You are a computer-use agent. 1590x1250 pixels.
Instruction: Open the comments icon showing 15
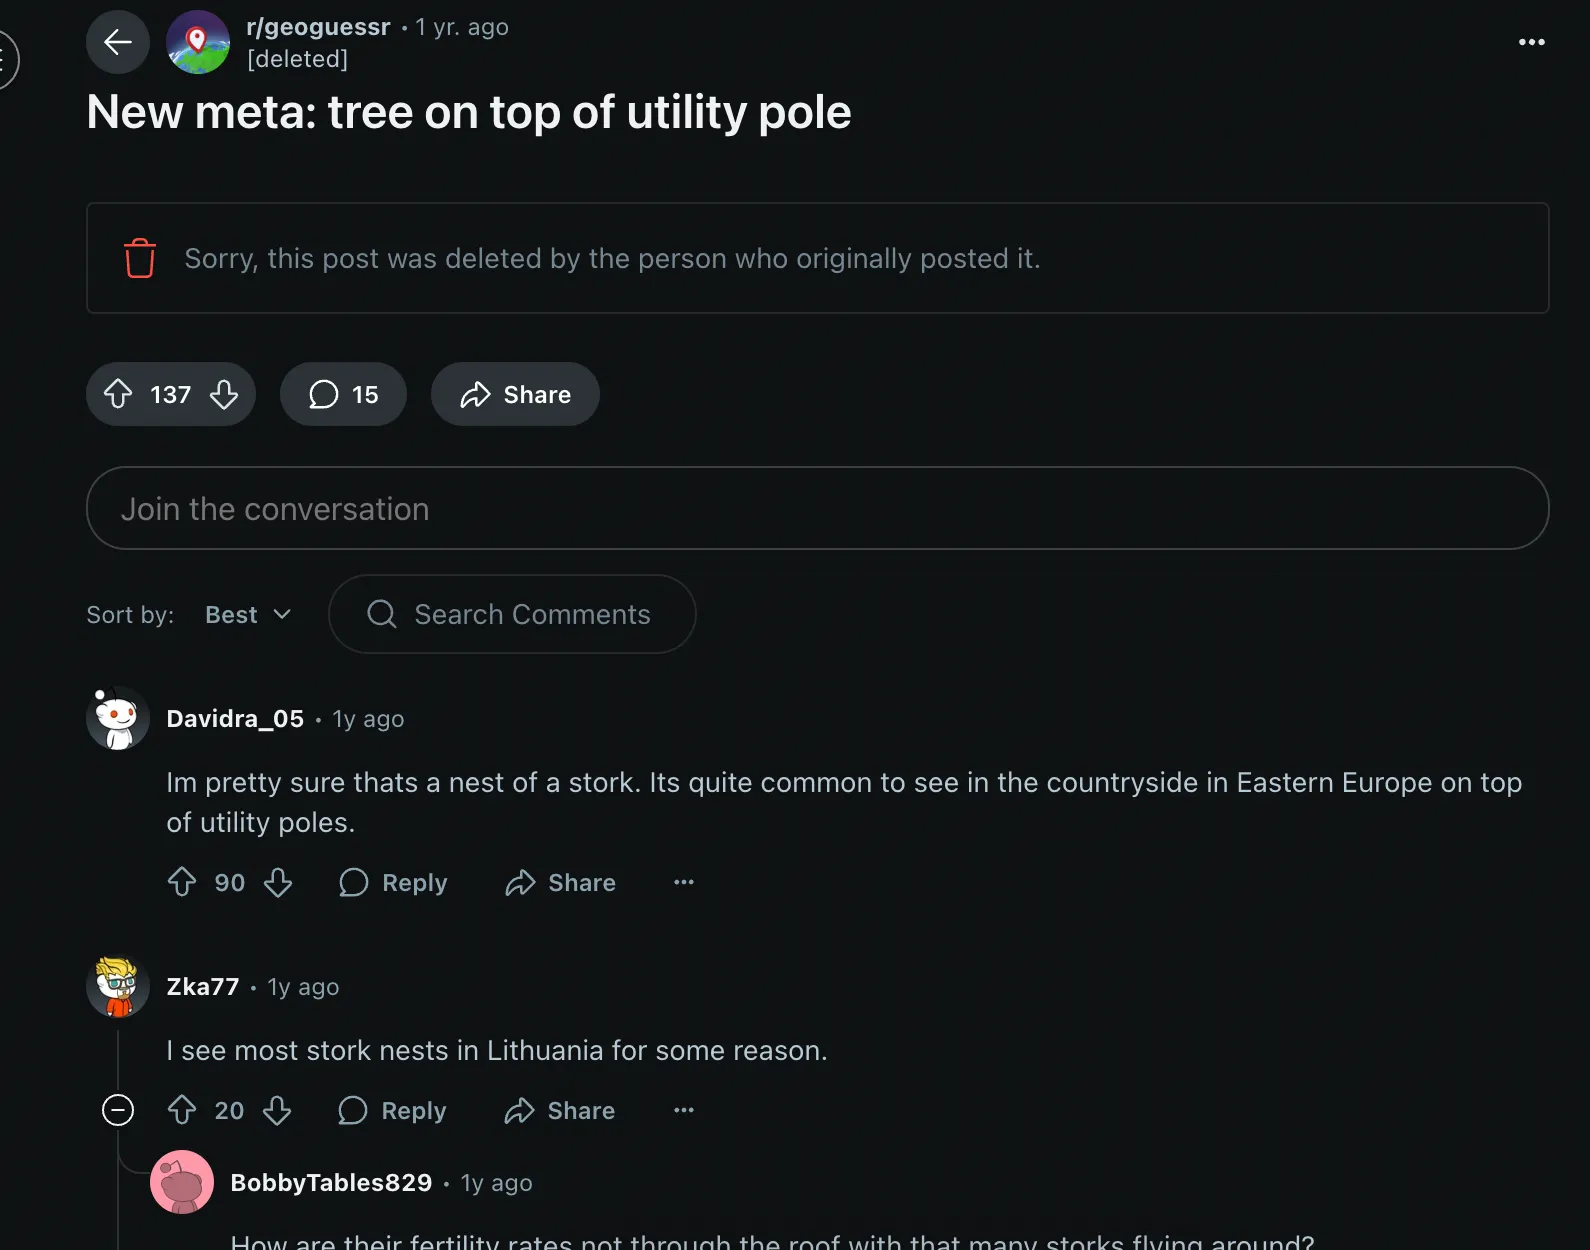(343, 394)
